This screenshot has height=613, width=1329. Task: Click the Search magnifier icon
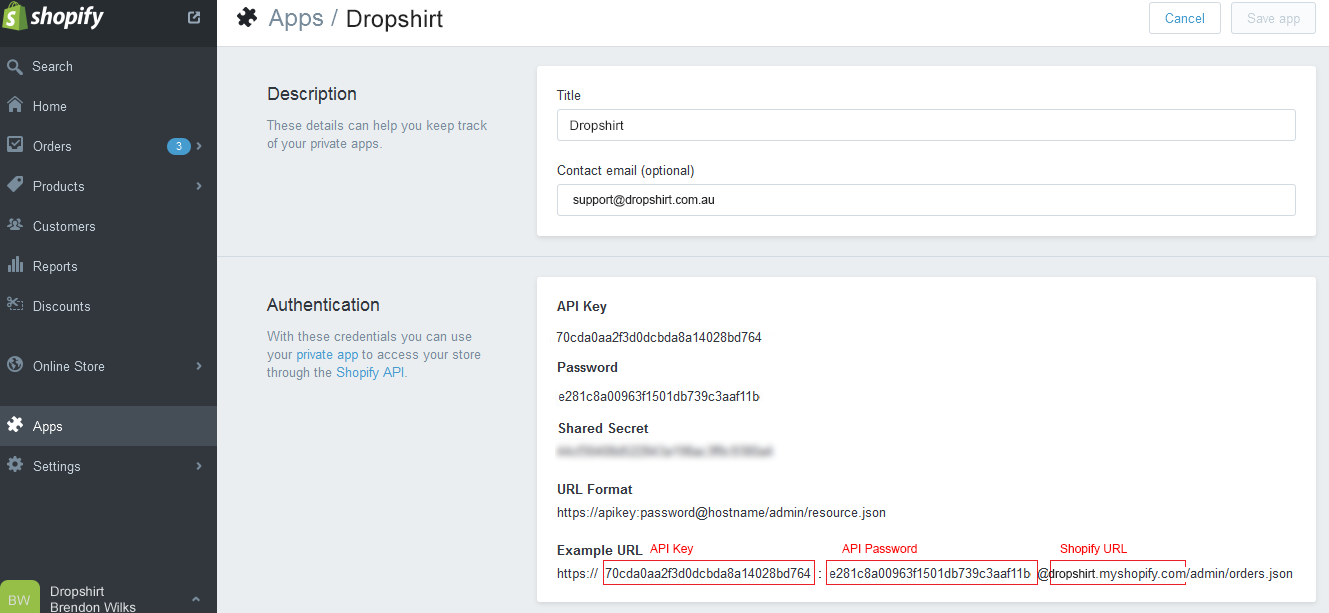coord(15,67)
